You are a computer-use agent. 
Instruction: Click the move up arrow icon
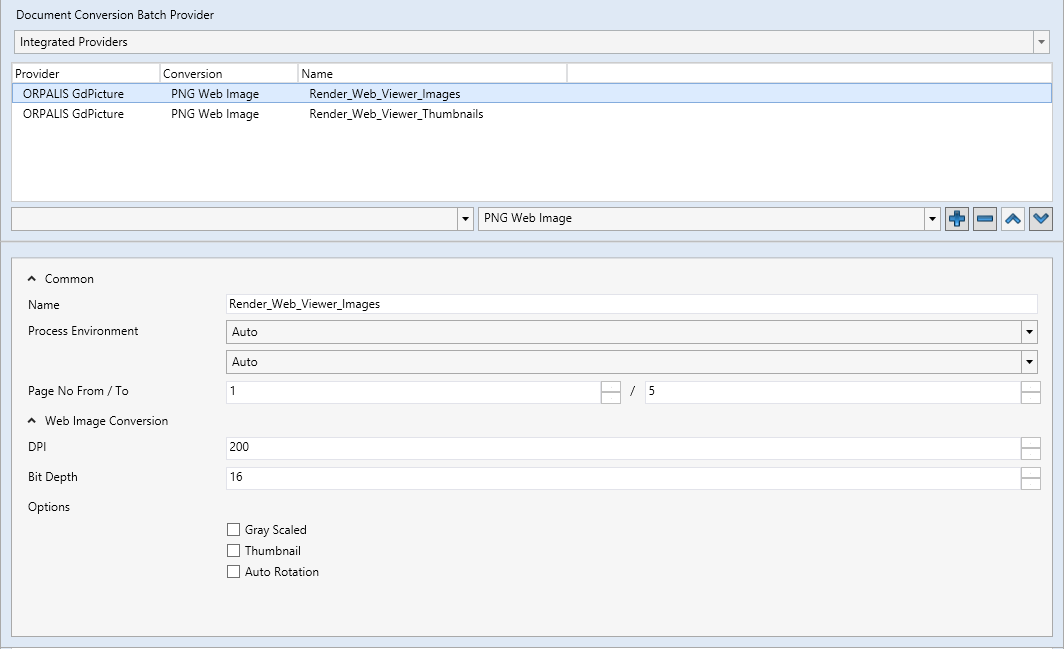1013,219
